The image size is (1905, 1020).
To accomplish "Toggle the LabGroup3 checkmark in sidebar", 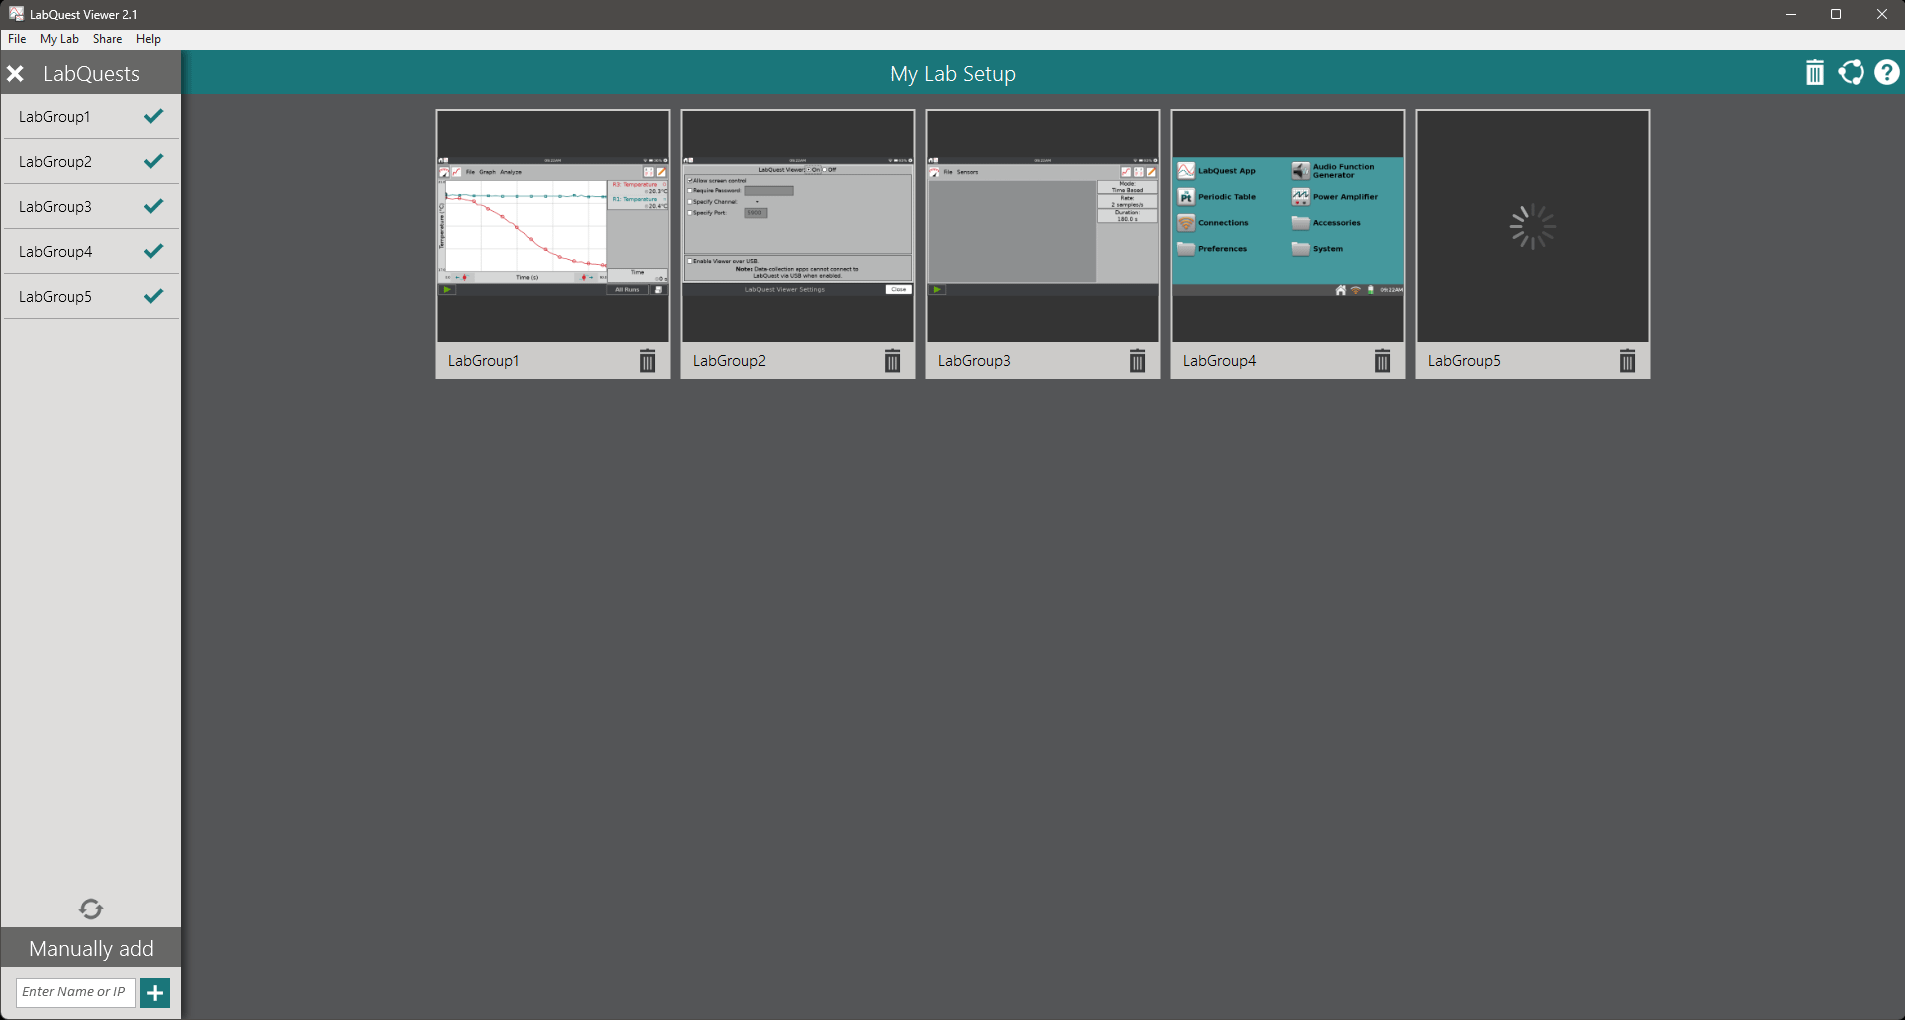I will [x=153, y=206].
